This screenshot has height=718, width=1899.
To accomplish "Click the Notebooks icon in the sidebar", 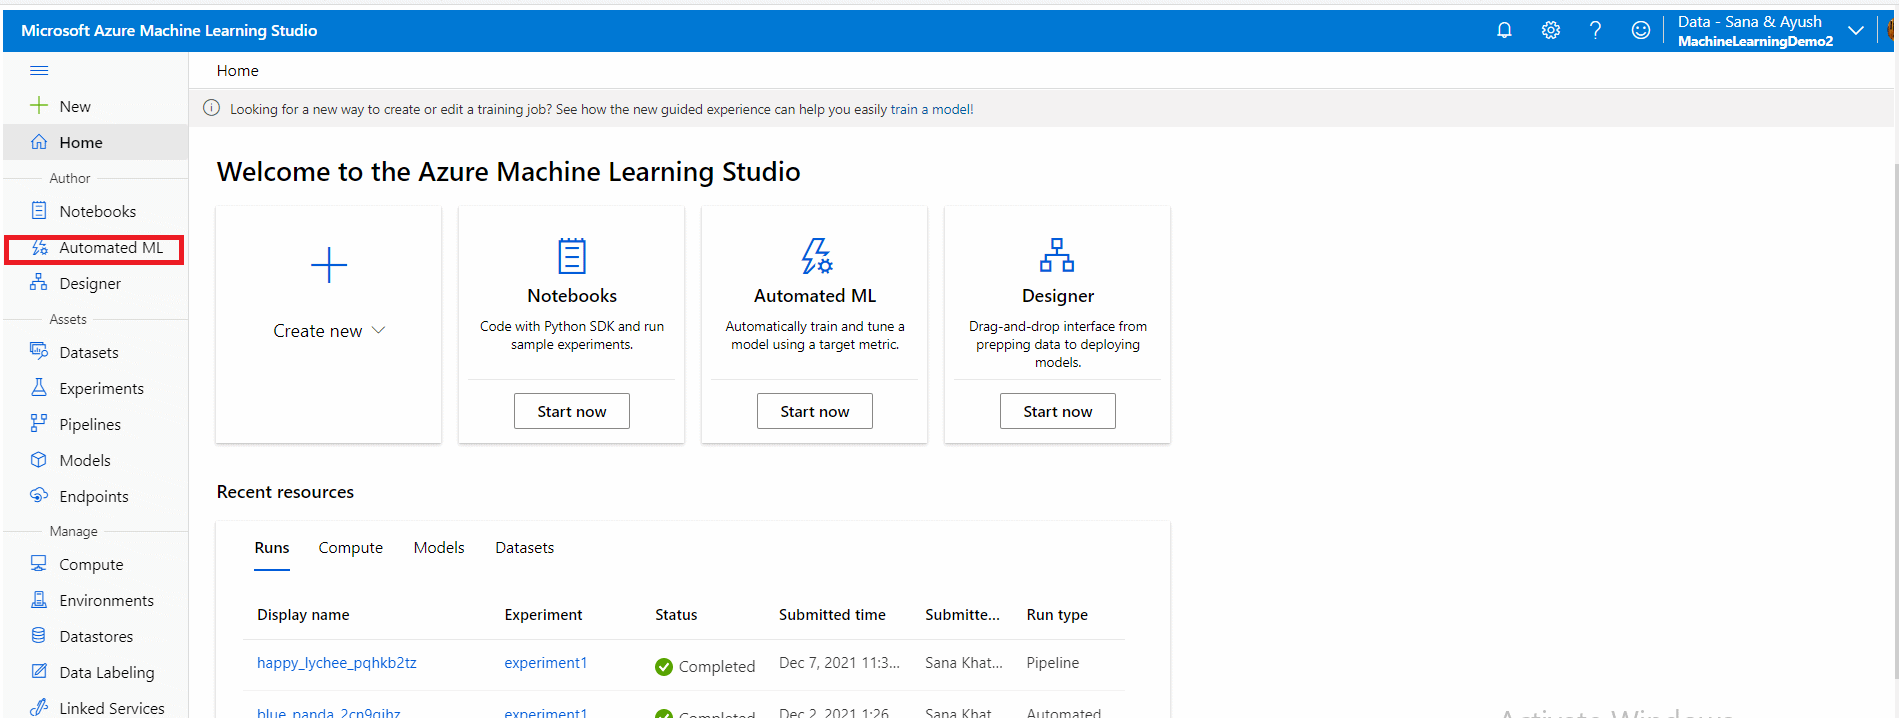I will point(39,211).
